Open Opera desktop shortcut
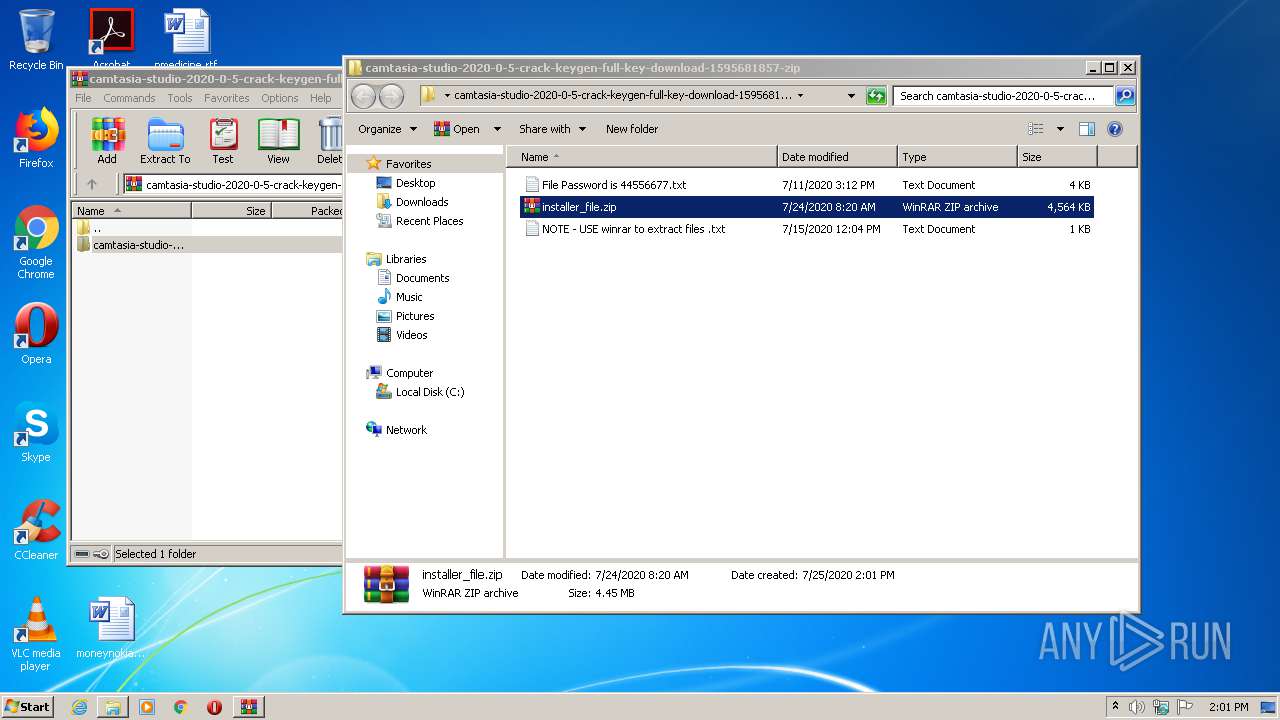 pyautogui.click(x=36, y=334)
